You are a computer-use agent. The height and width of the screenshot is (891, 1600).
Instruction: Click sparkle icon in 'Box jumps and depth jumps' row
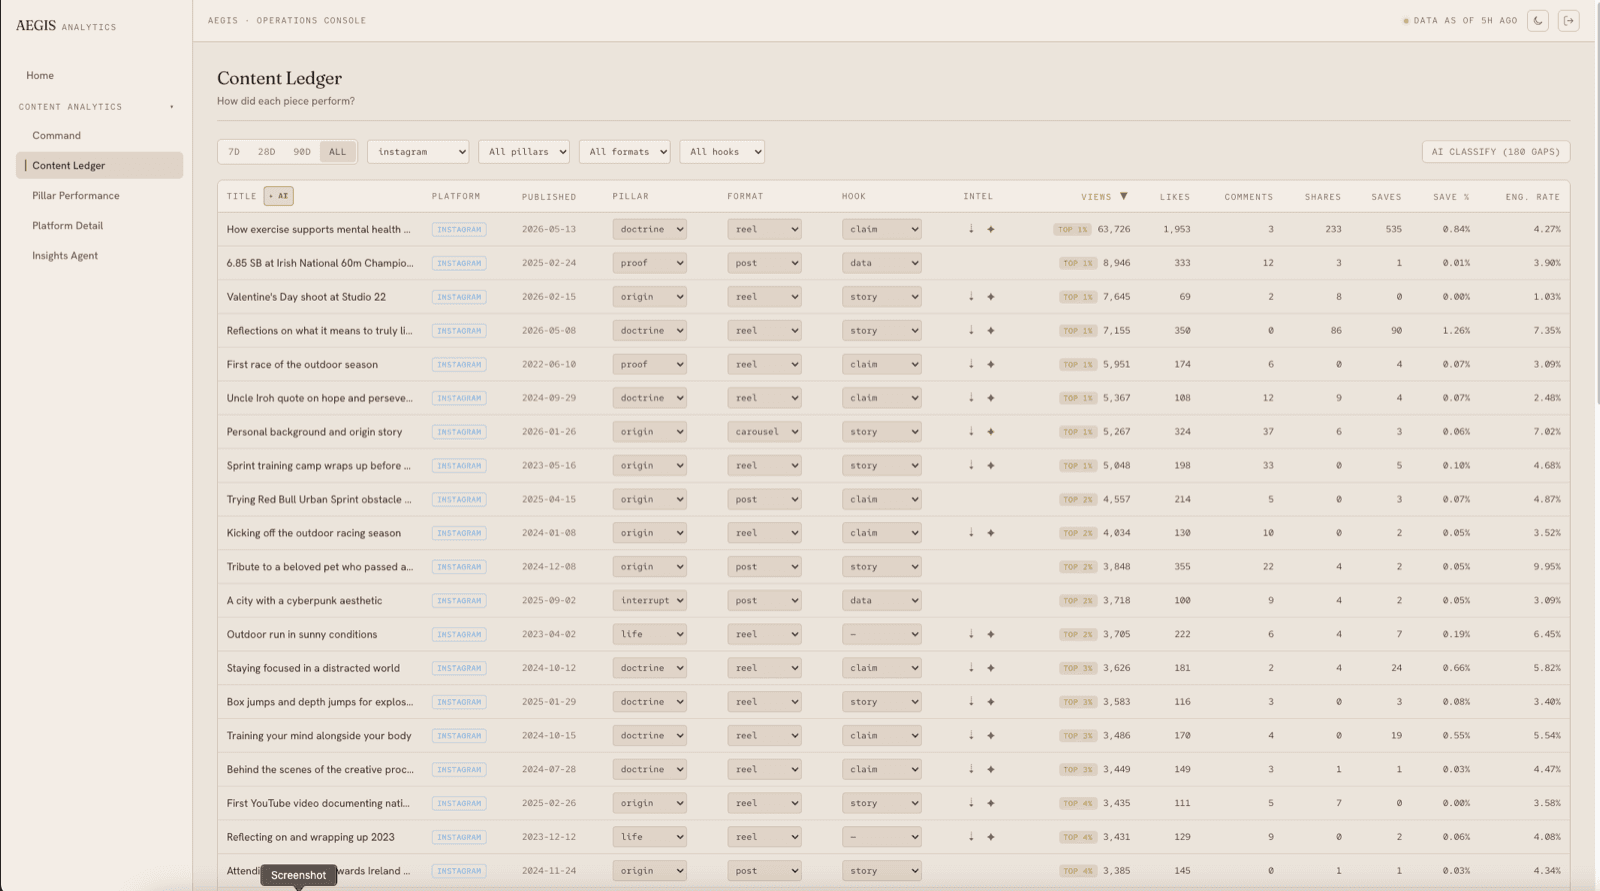pyautogui.click(x=991, y=702)
